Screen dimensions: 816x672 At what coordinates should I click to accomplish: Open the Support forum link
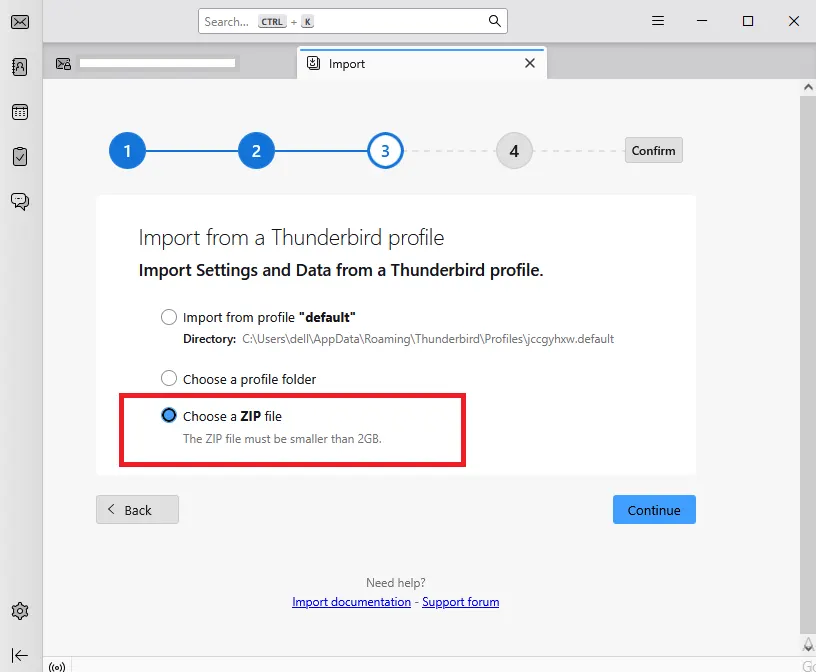[460, 601]
